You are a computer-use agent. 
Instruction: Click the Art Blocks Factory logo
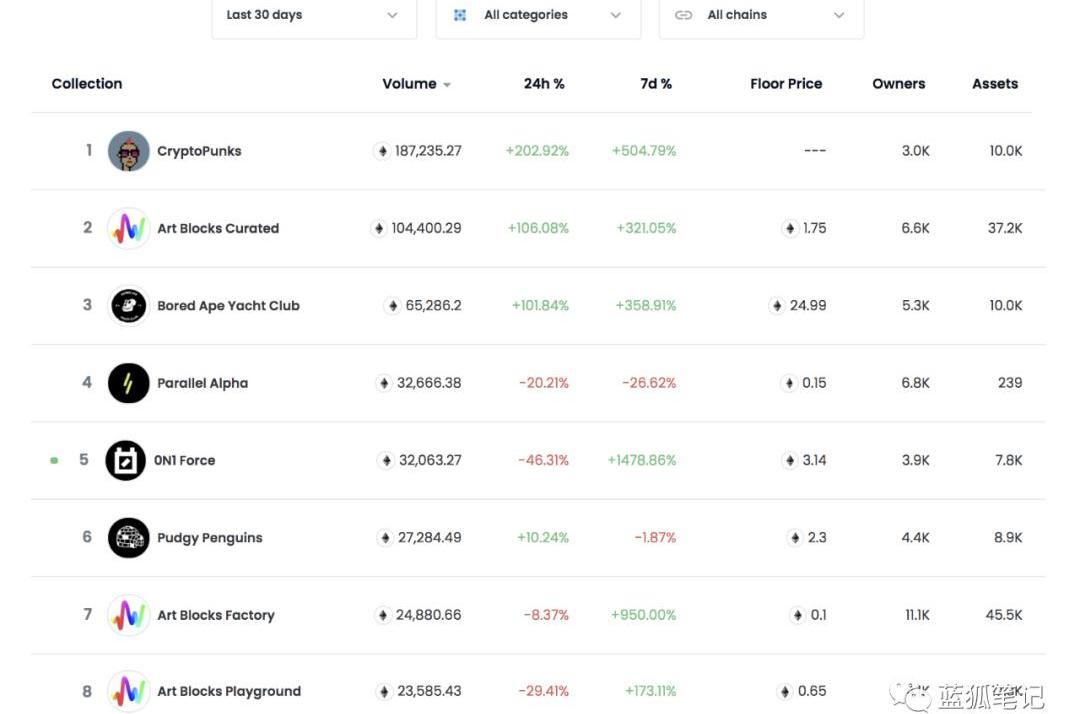click(x=128, y=615)
